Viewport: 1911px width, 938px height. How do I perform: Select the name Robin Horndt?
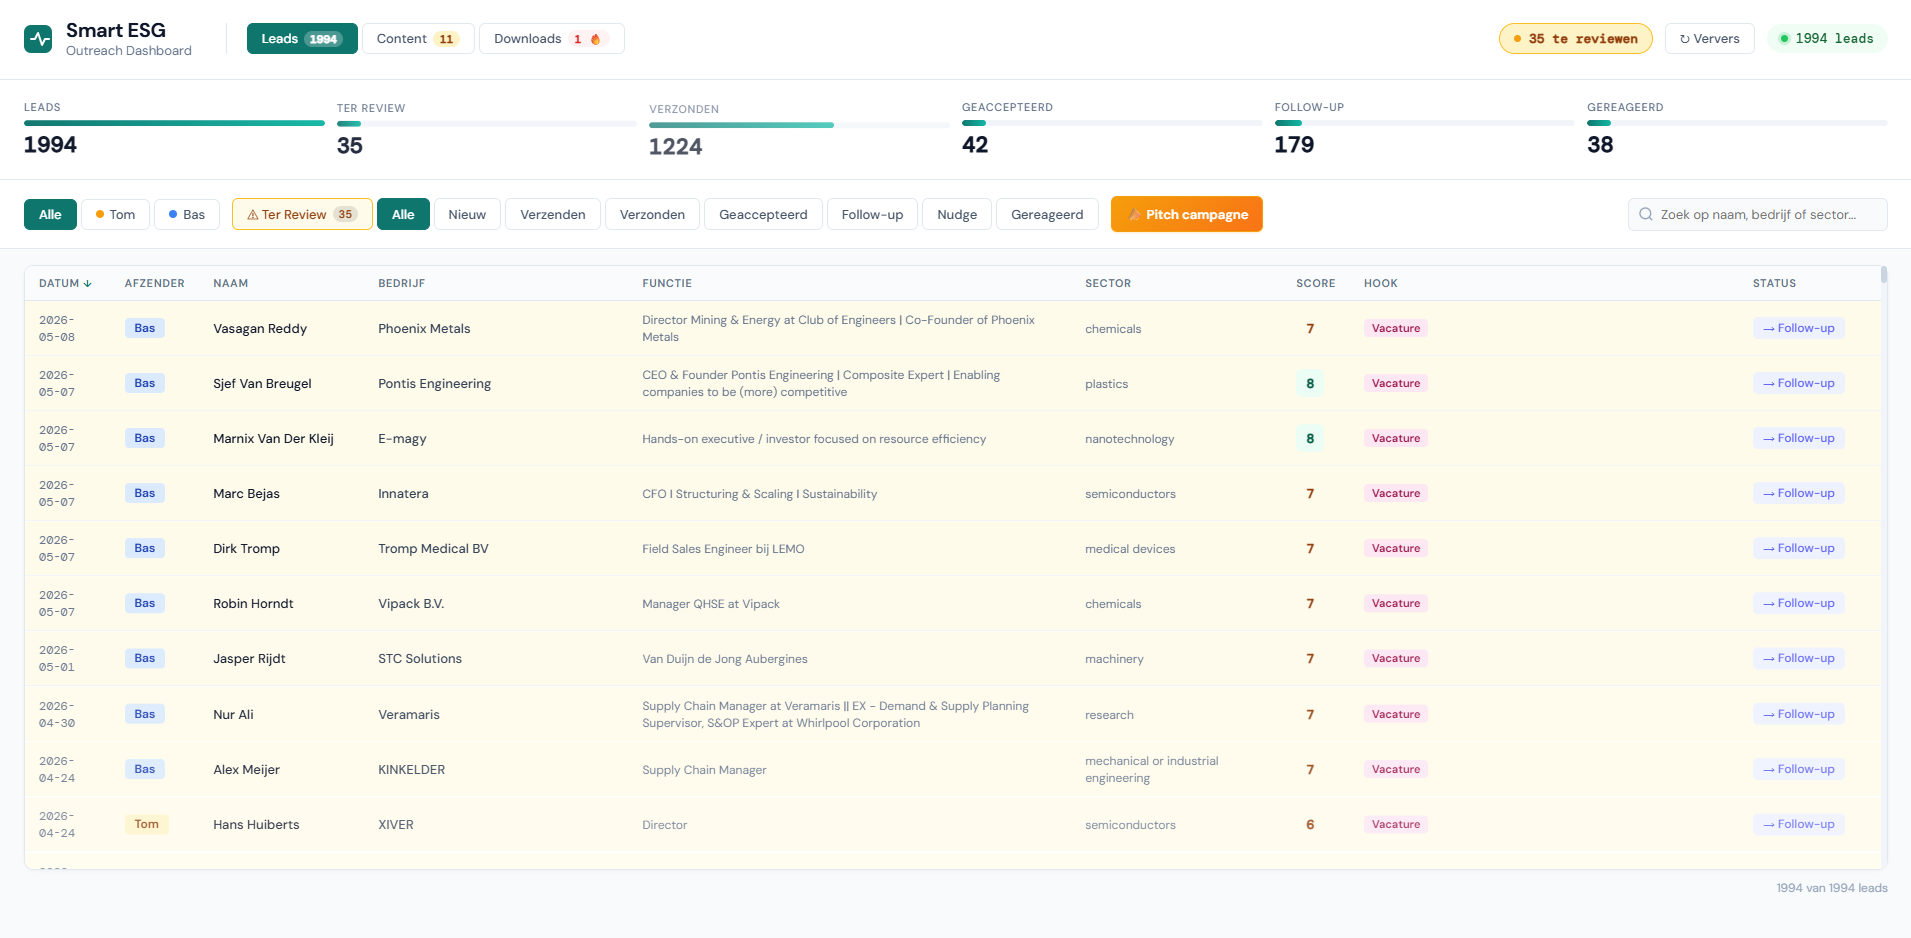click(253, 603)
